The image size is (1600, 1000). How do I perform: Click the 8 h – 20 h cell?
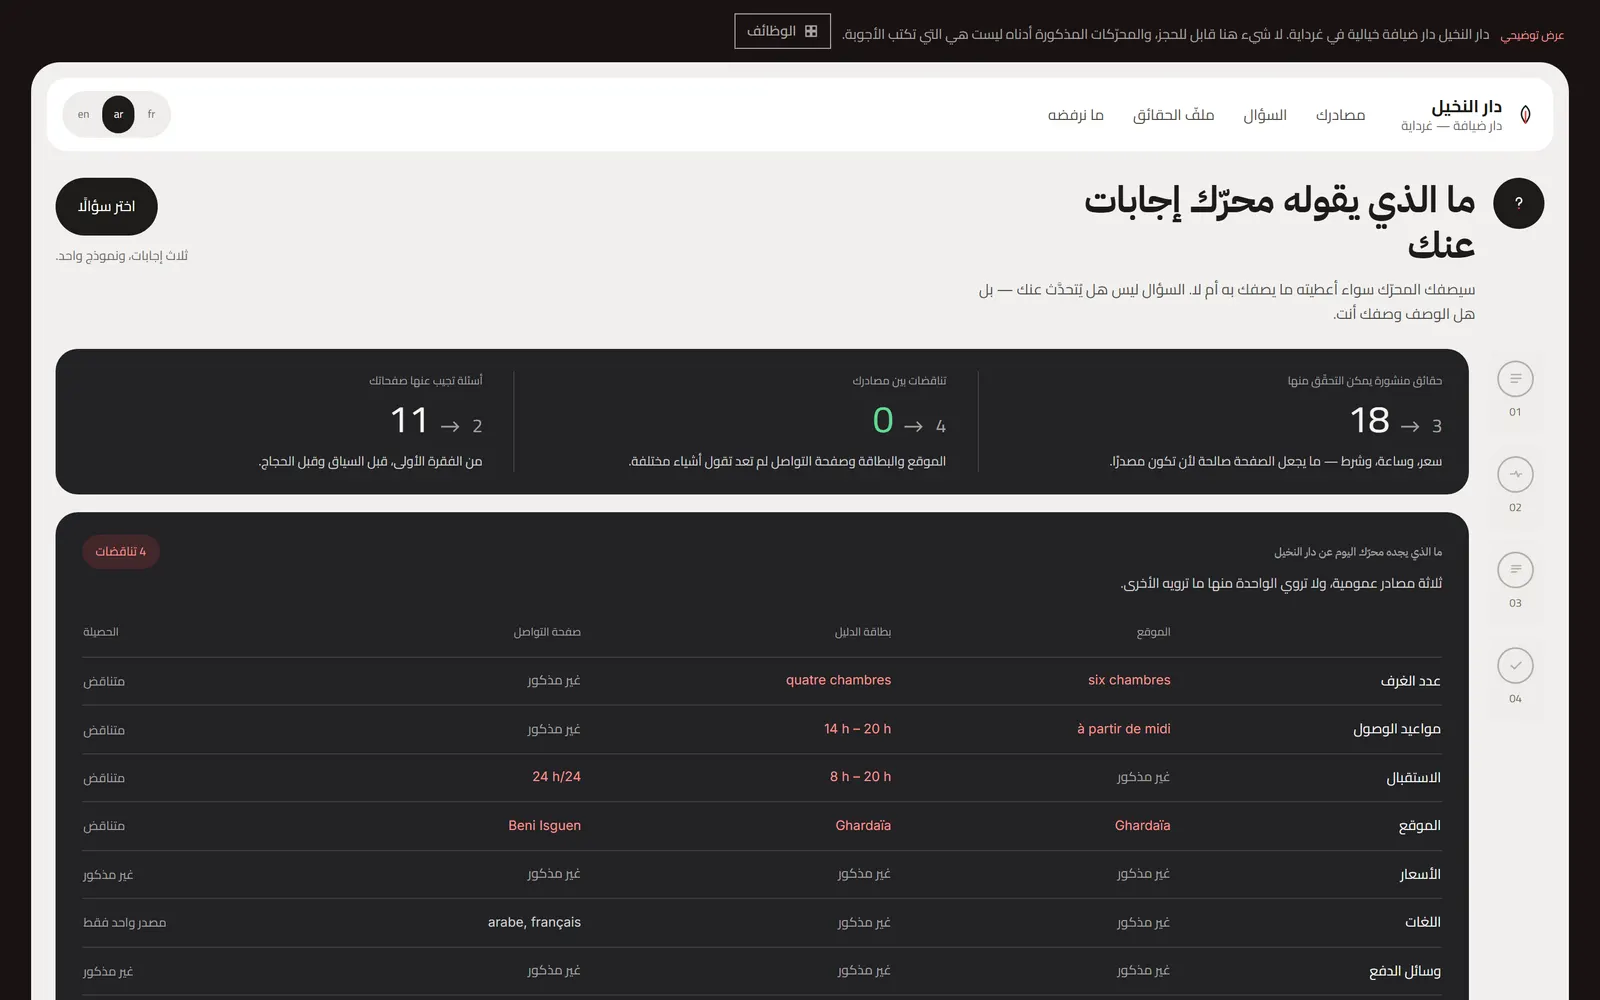(860, 777)
